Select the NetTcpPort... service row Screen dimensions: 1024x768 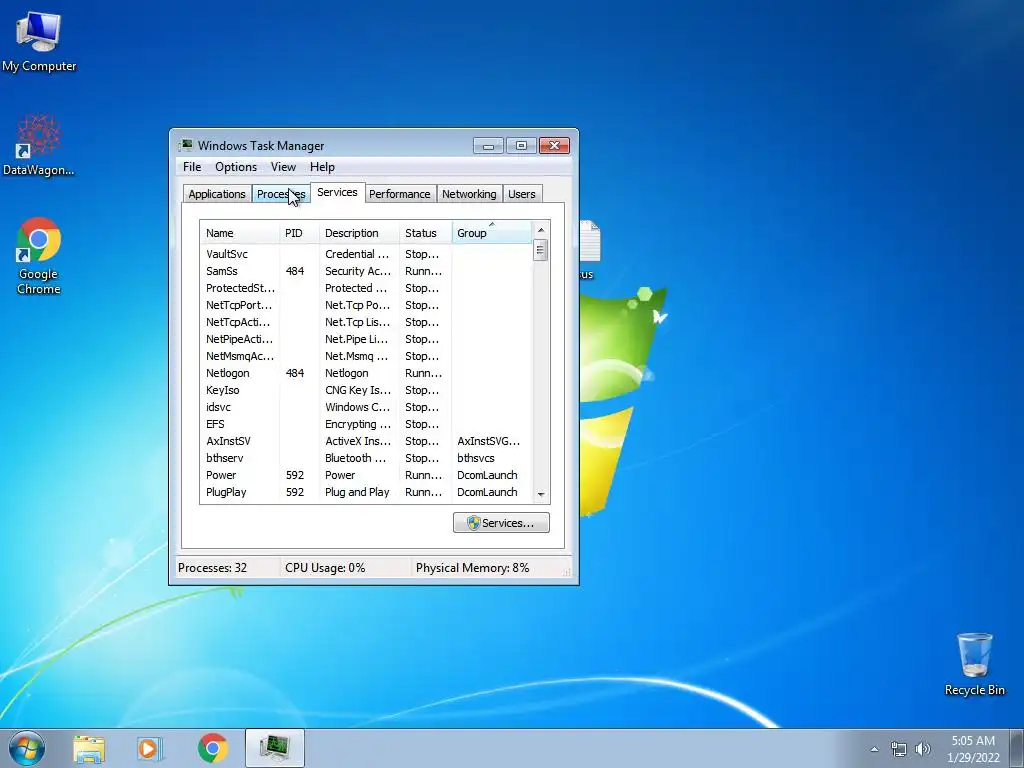click(x=366, y=305)
